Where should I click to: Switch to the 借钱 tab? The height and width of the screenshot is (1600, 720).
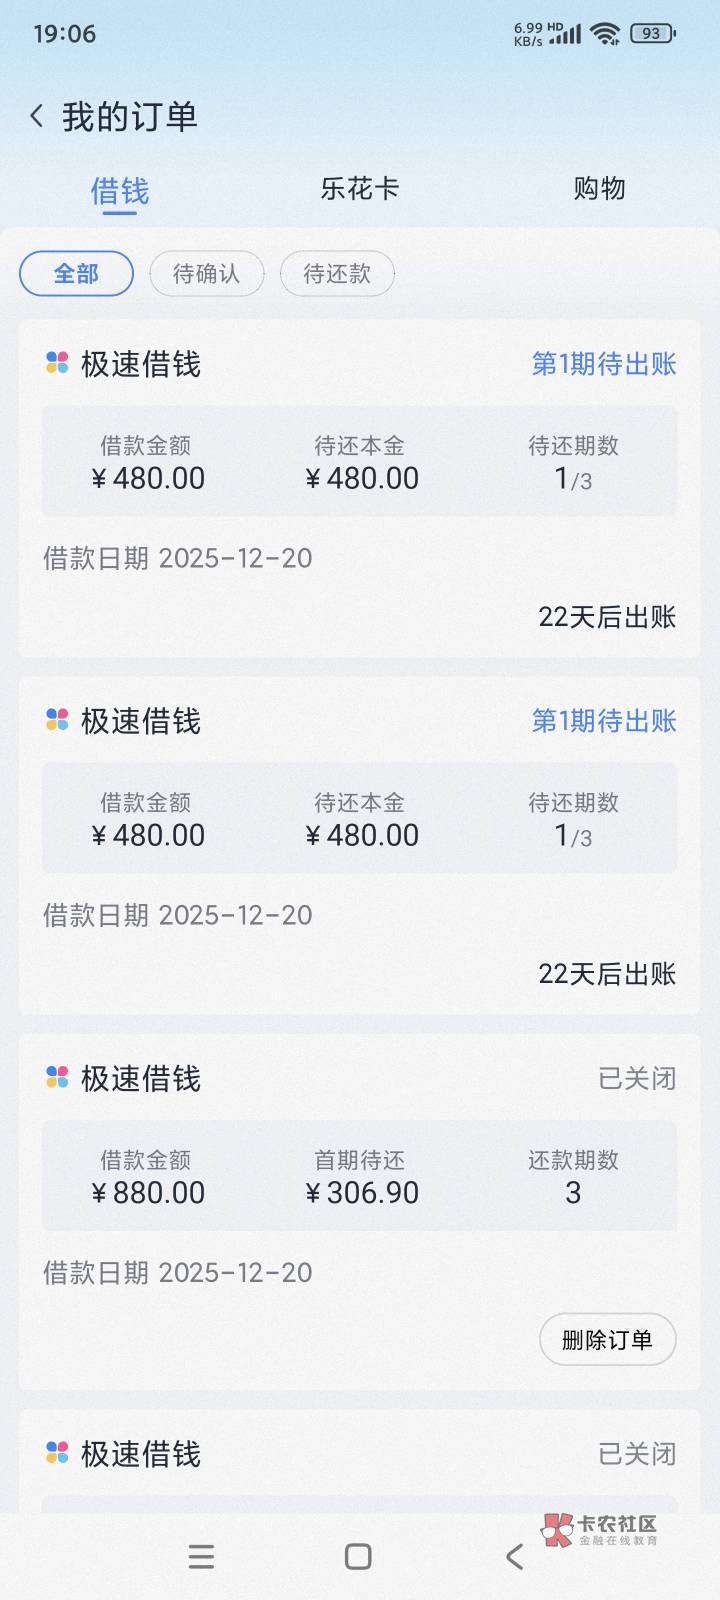pyautogui.click(x=120, y=190)
